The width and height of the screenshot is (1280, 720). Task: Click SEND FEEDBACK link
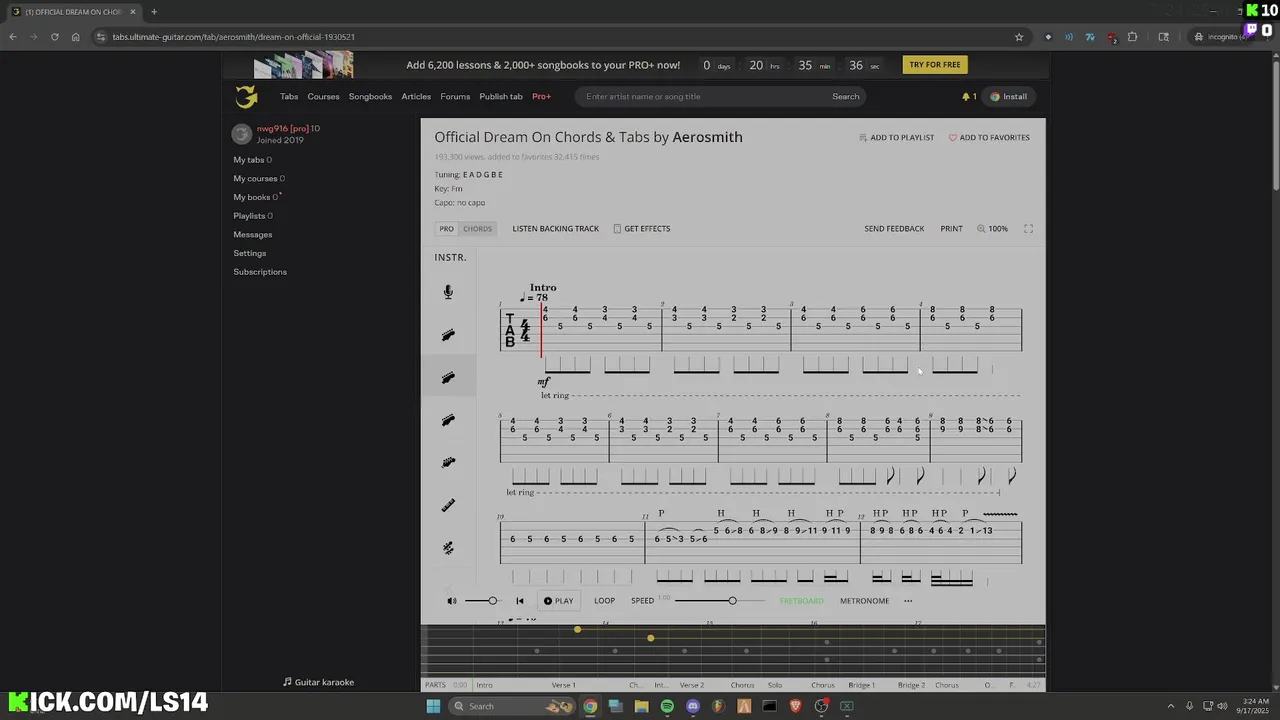point(894,229)
